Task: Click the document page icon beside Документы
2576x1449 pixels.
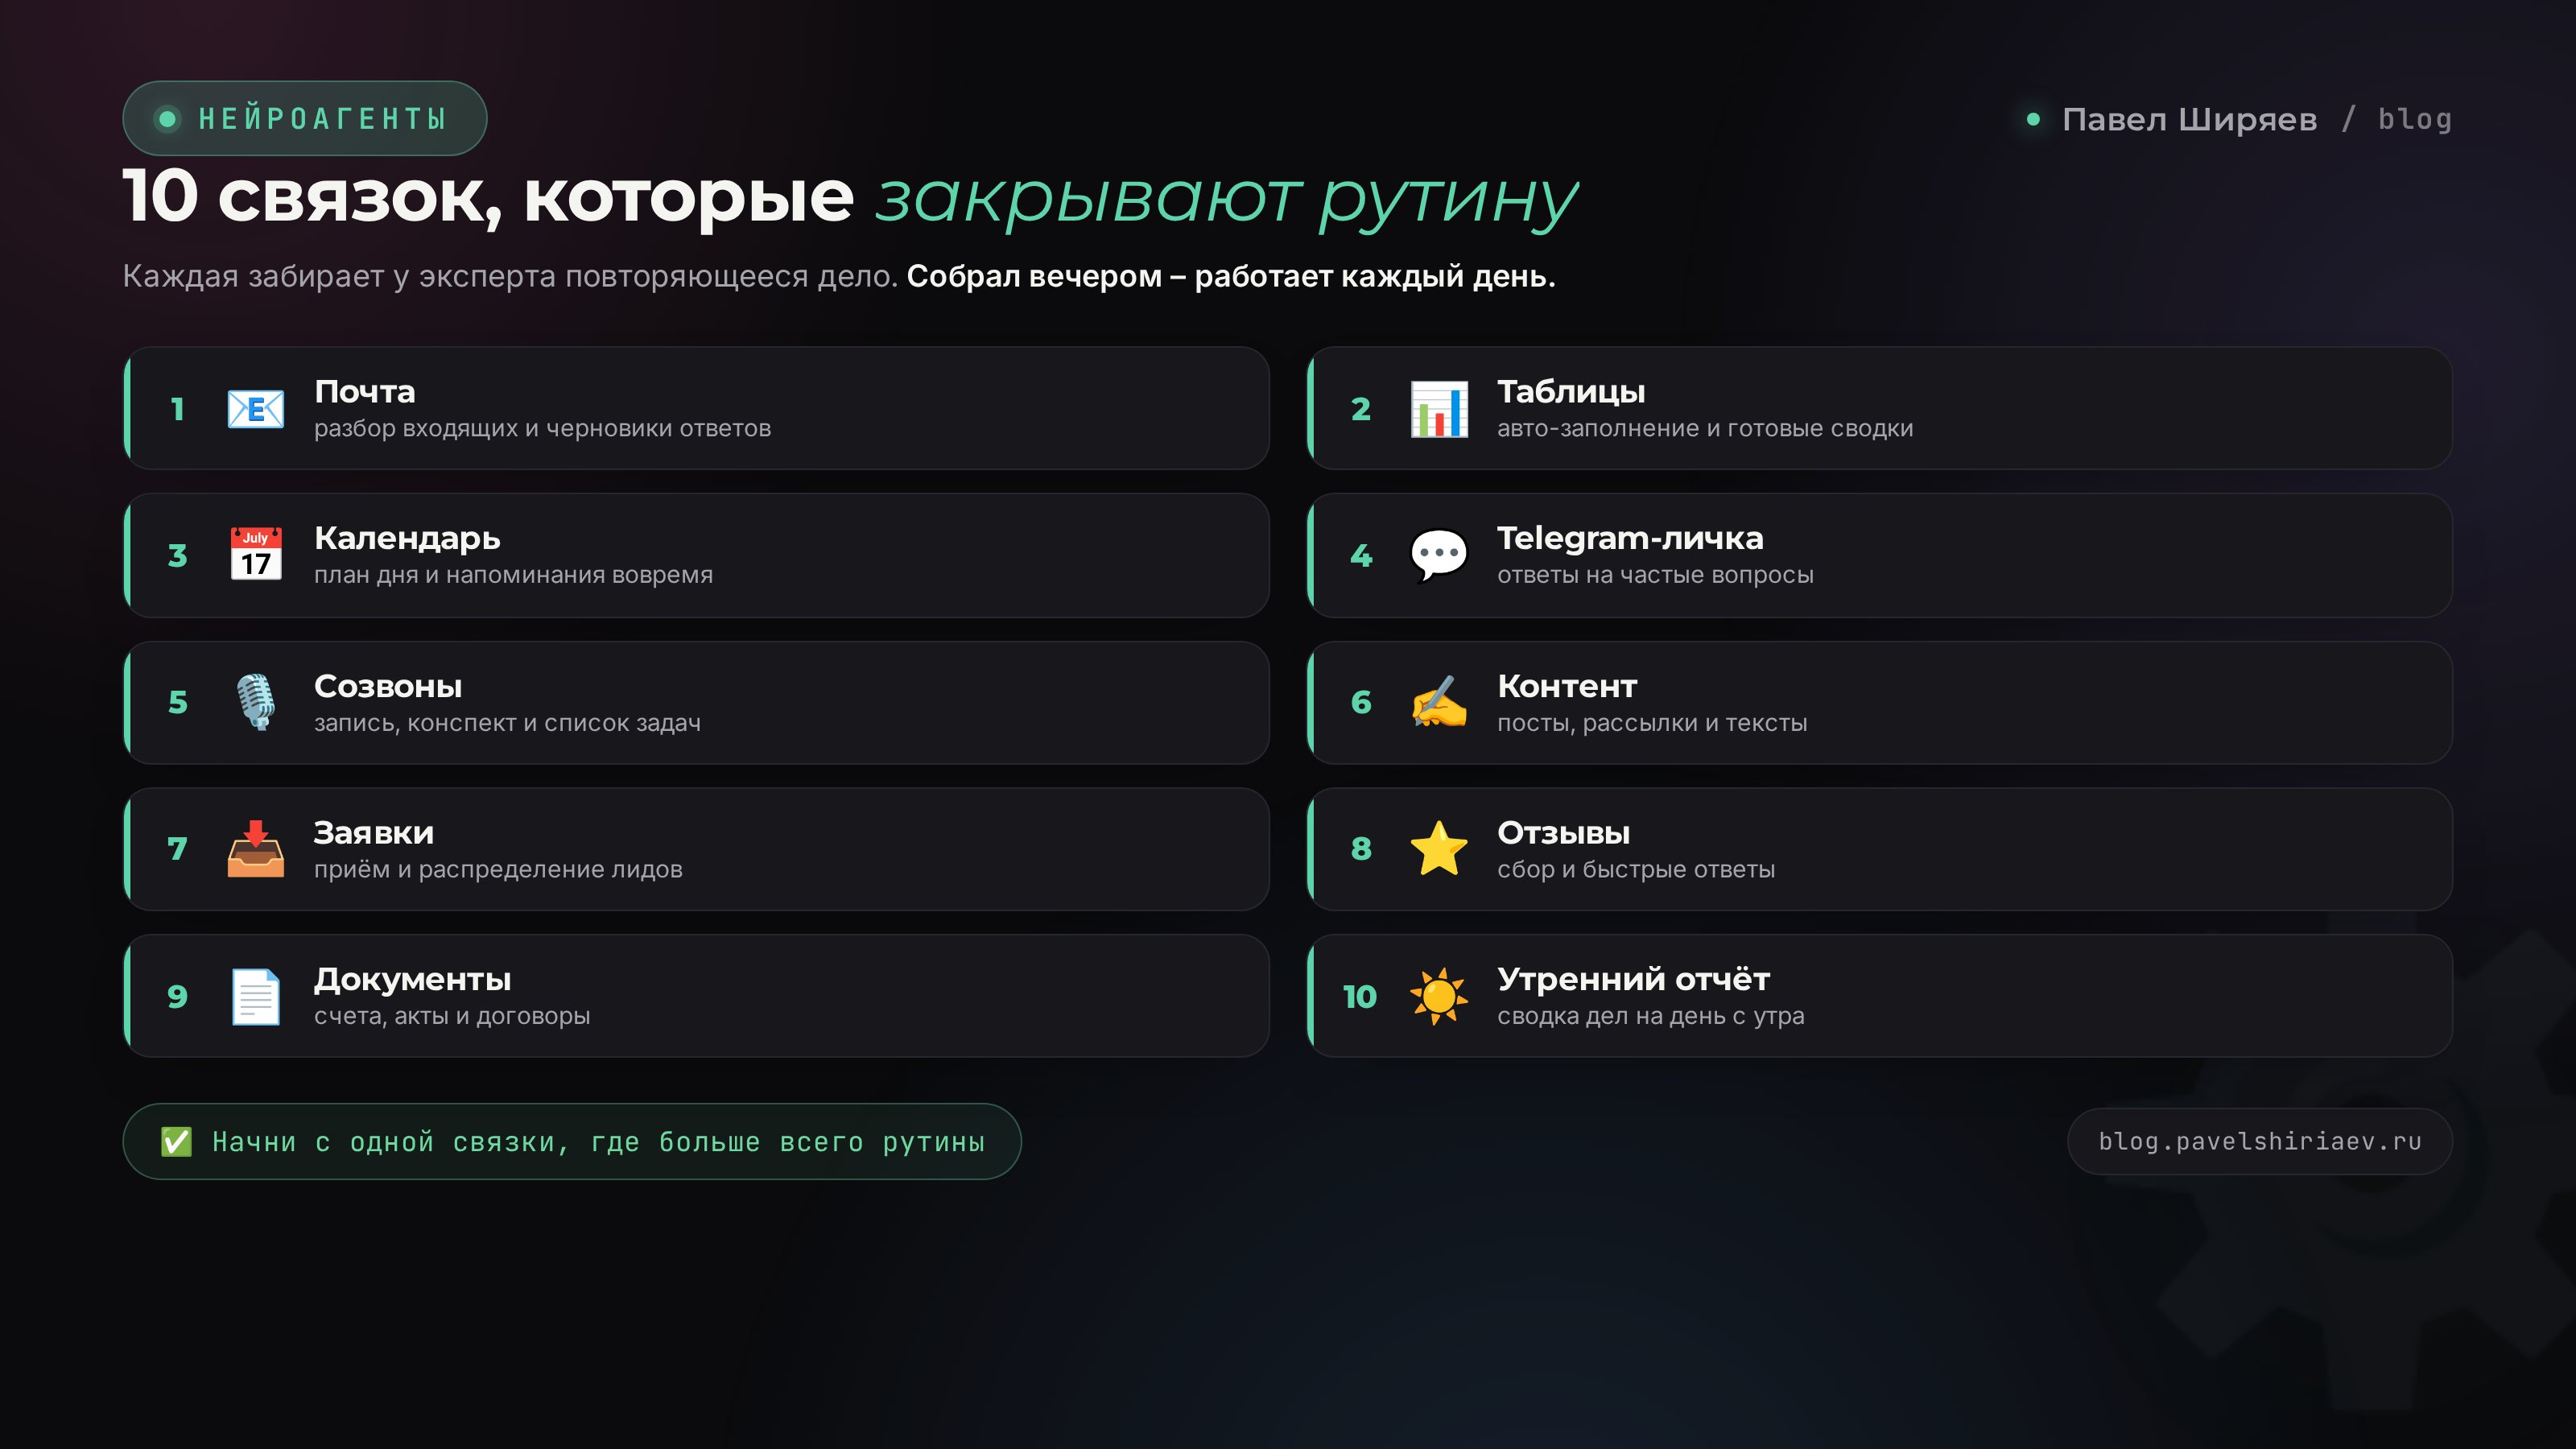Action: coord(255,996)
